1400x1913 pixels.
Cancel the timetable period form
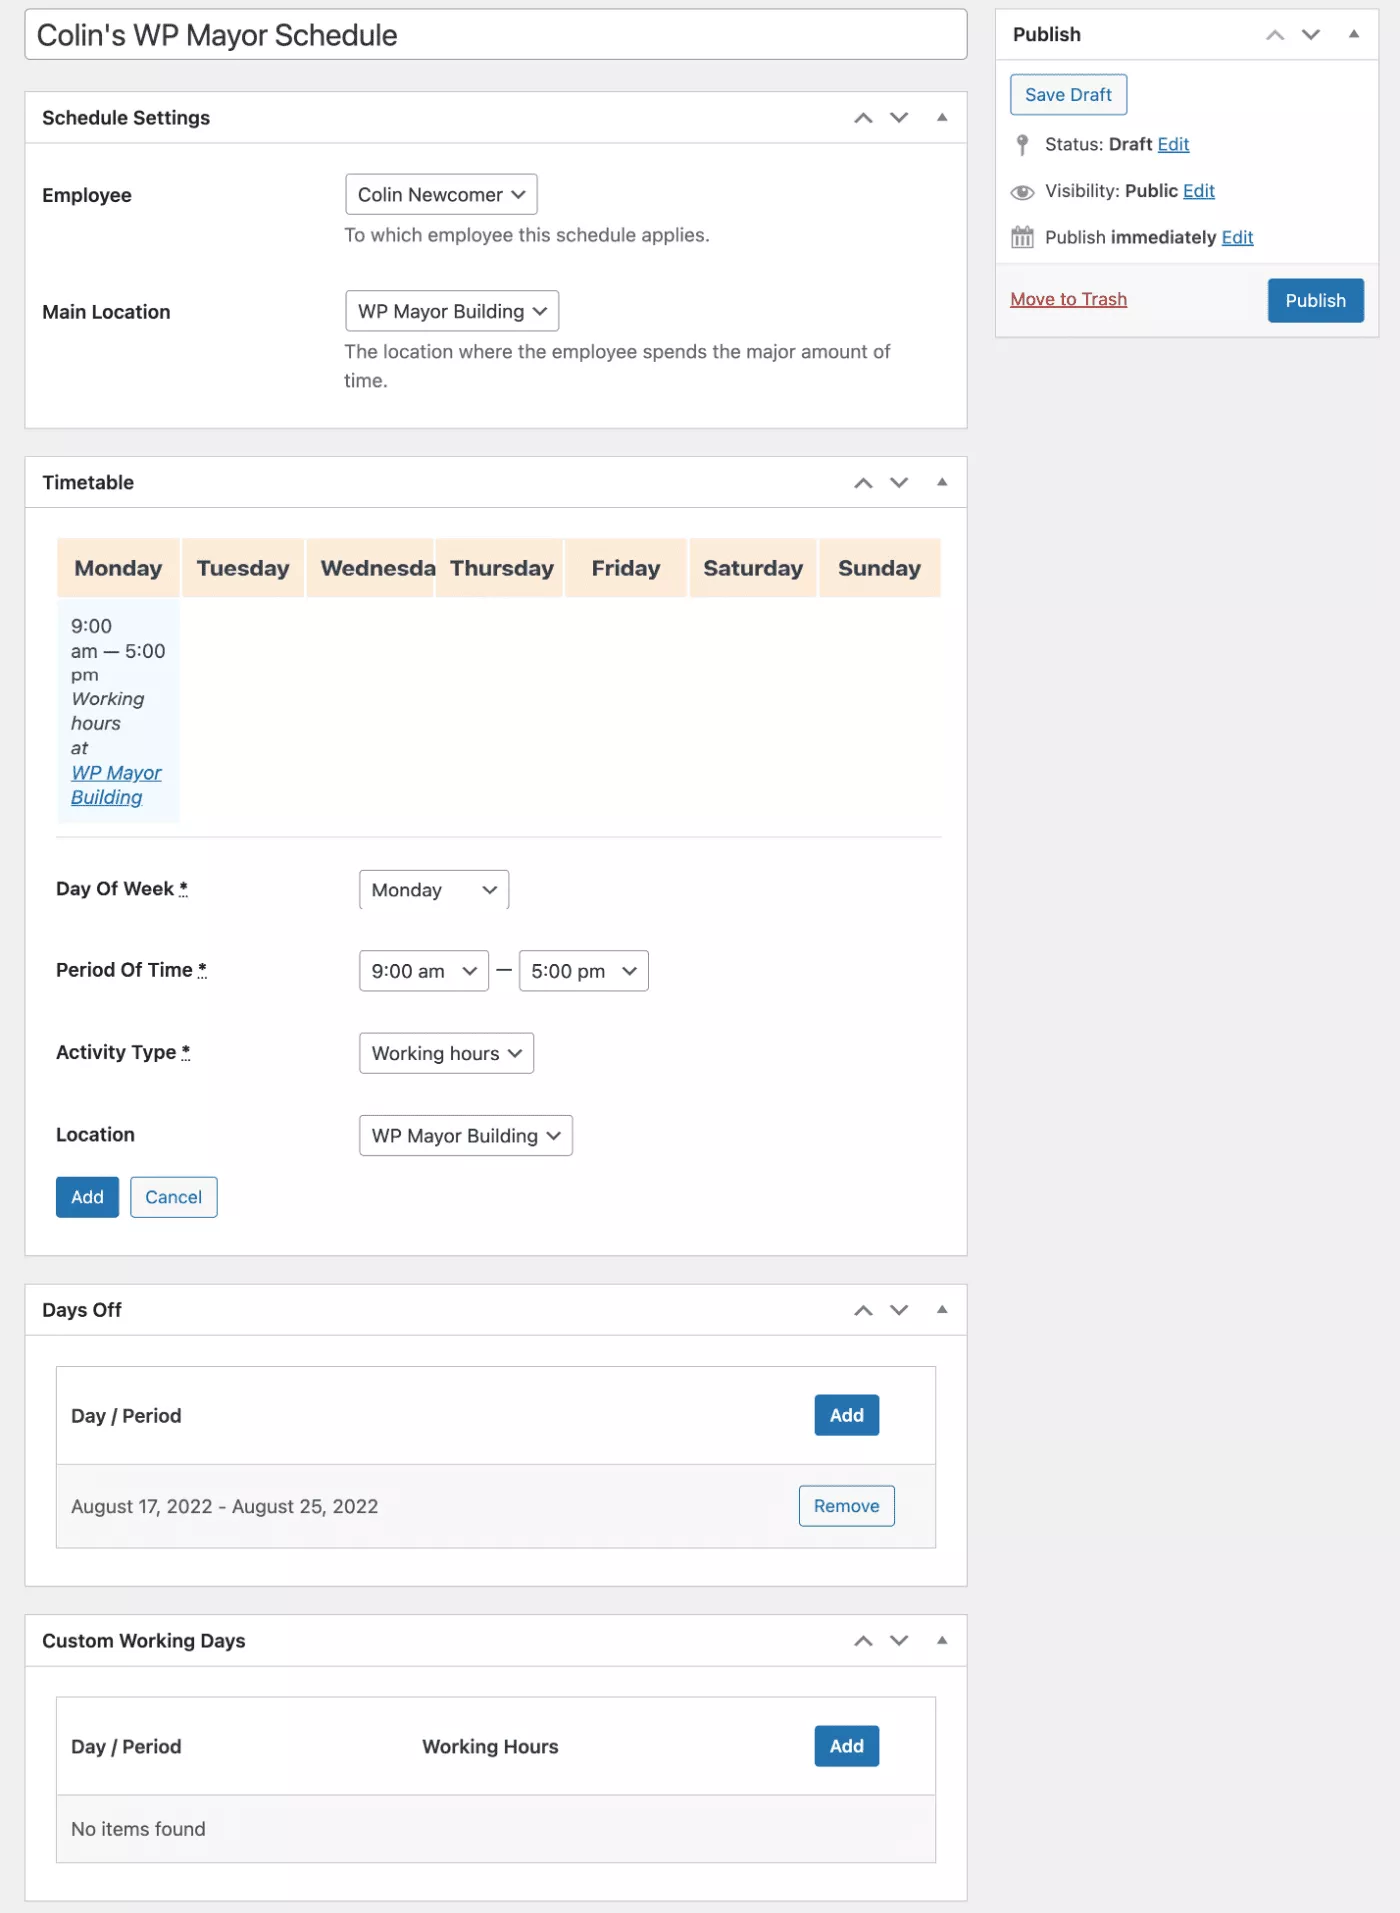pyautogui.click(x=174, y=1197)
